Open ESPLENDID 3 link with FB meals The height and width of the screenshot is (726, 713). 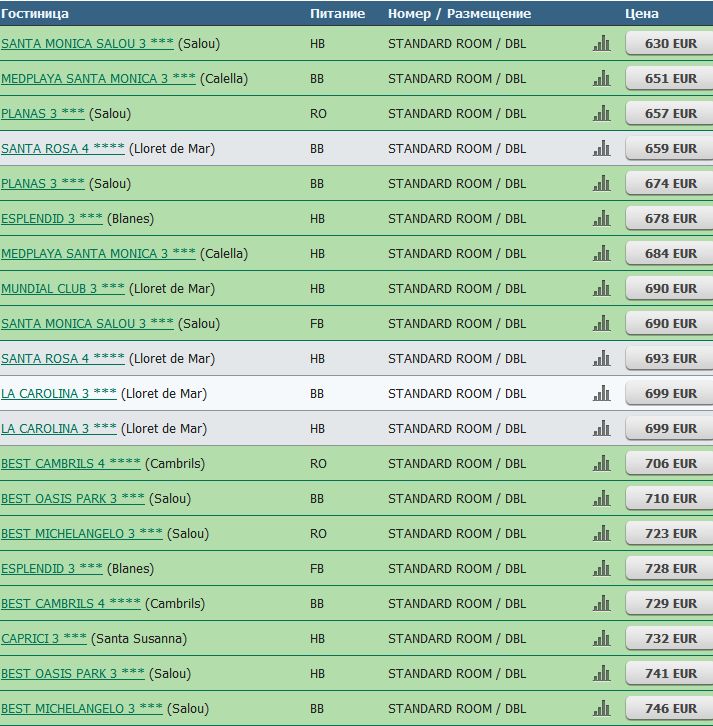pos(52,569)
